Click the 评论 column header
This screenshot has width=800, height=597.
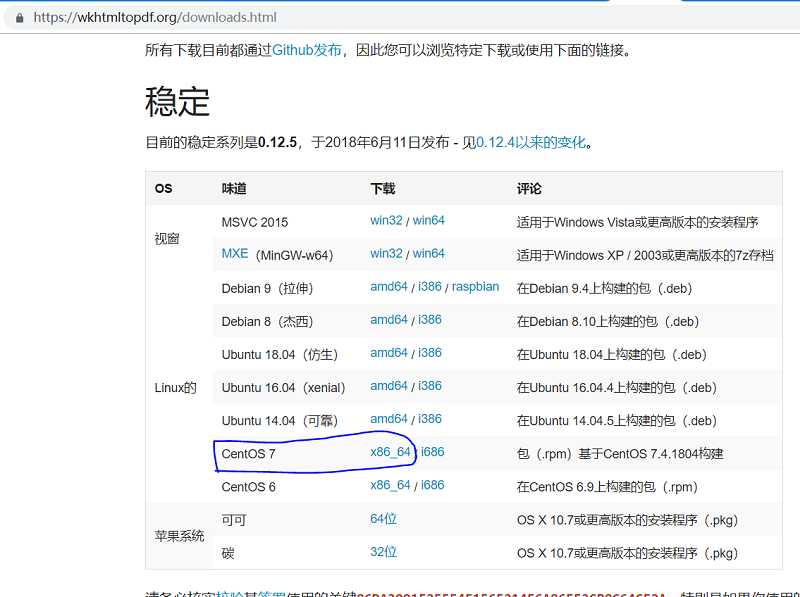click(529, 189)
